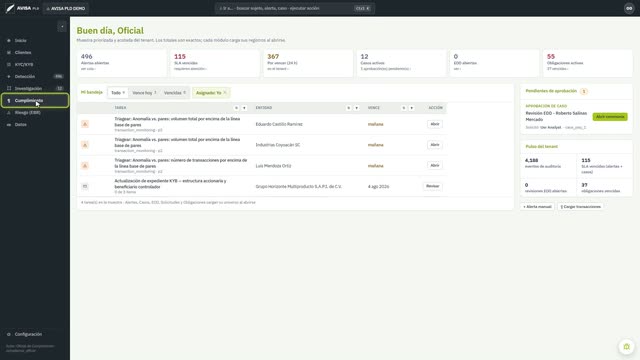Screen dimensions: 640x360
Task: Open the Vence column filter dropdown
Action: click(x=411, y=108)
